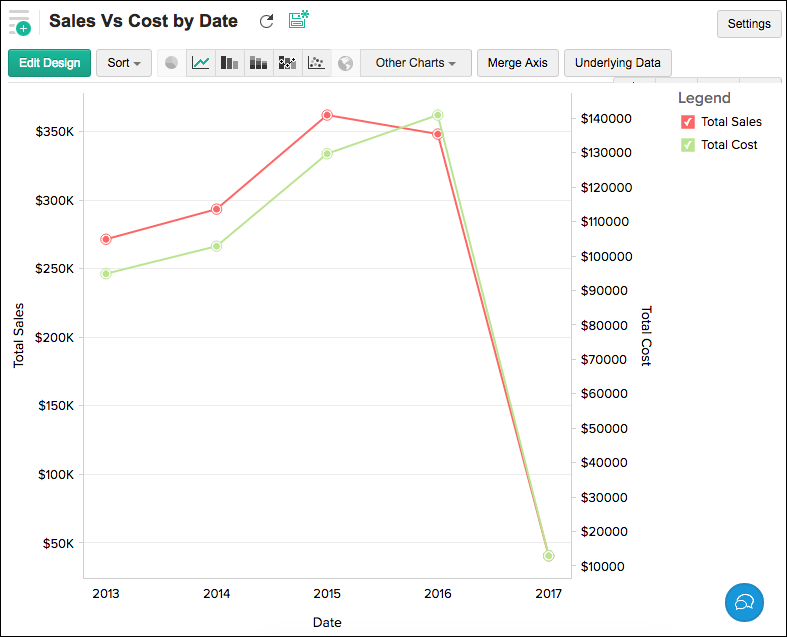Image resolution: width=787 pixels, height=637 pixels.
Task: Open the Other Charts dropdown
Action: (415, 63)
